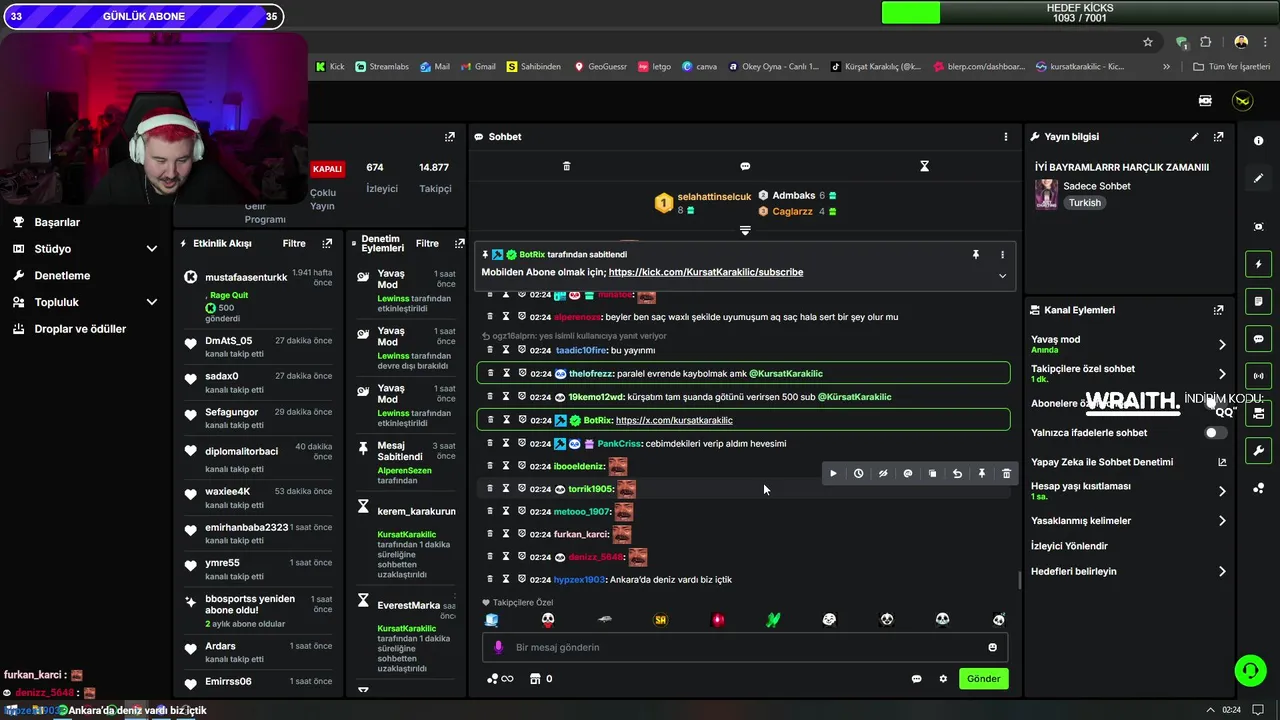Delete hypzex1903's message with its trash icon

490,579
